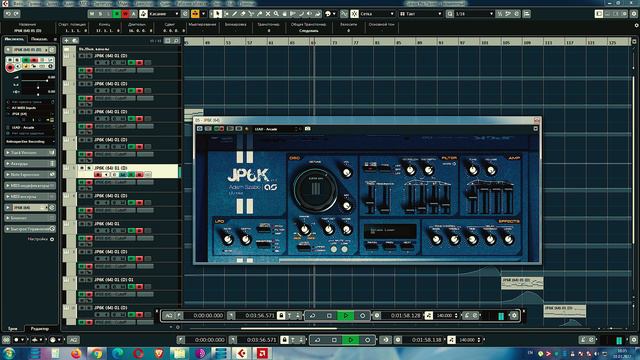Open the Opera browser taskbar icon

138,353
